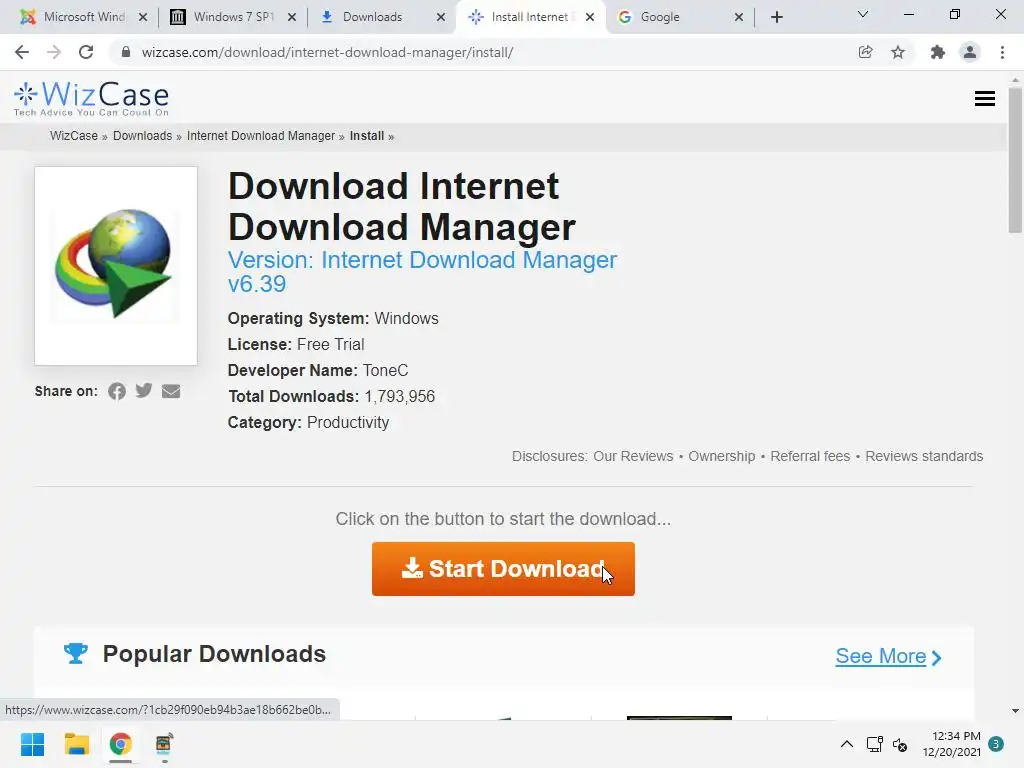Image resolution: width=1024 pixels, height=768 pixels.
Task: Reload the page with the refresh icon
Action: pos(86,52)
